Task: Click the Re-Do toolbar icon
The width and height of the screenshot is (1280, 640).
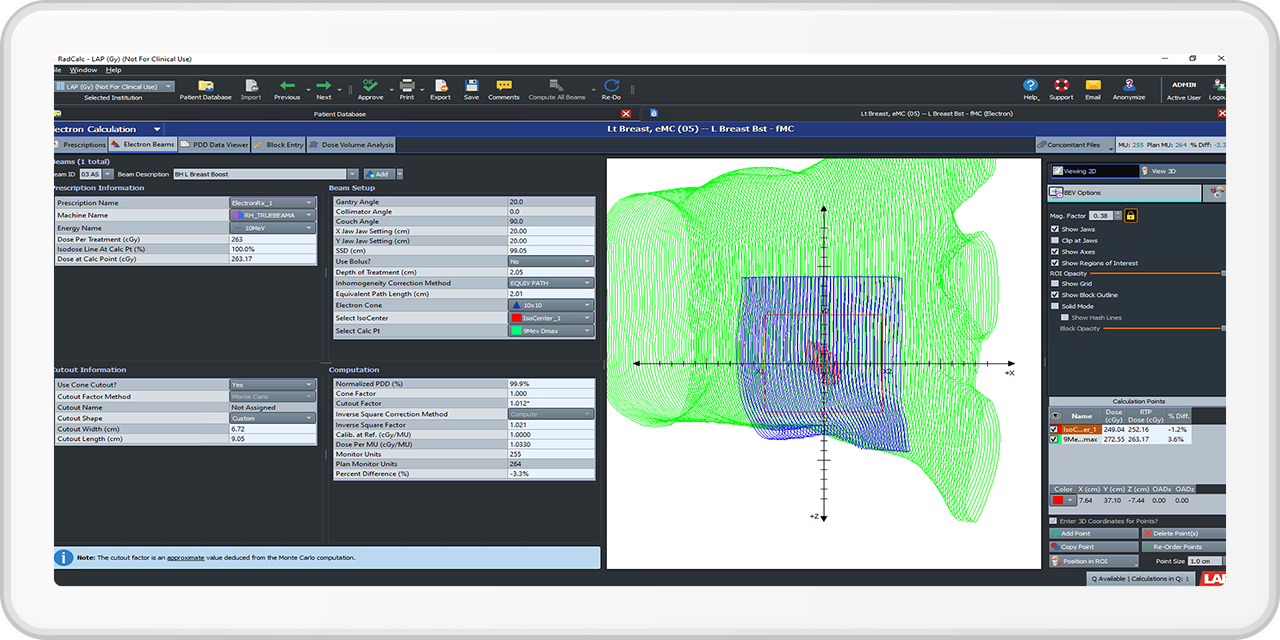Action: [x=611, y=86]
